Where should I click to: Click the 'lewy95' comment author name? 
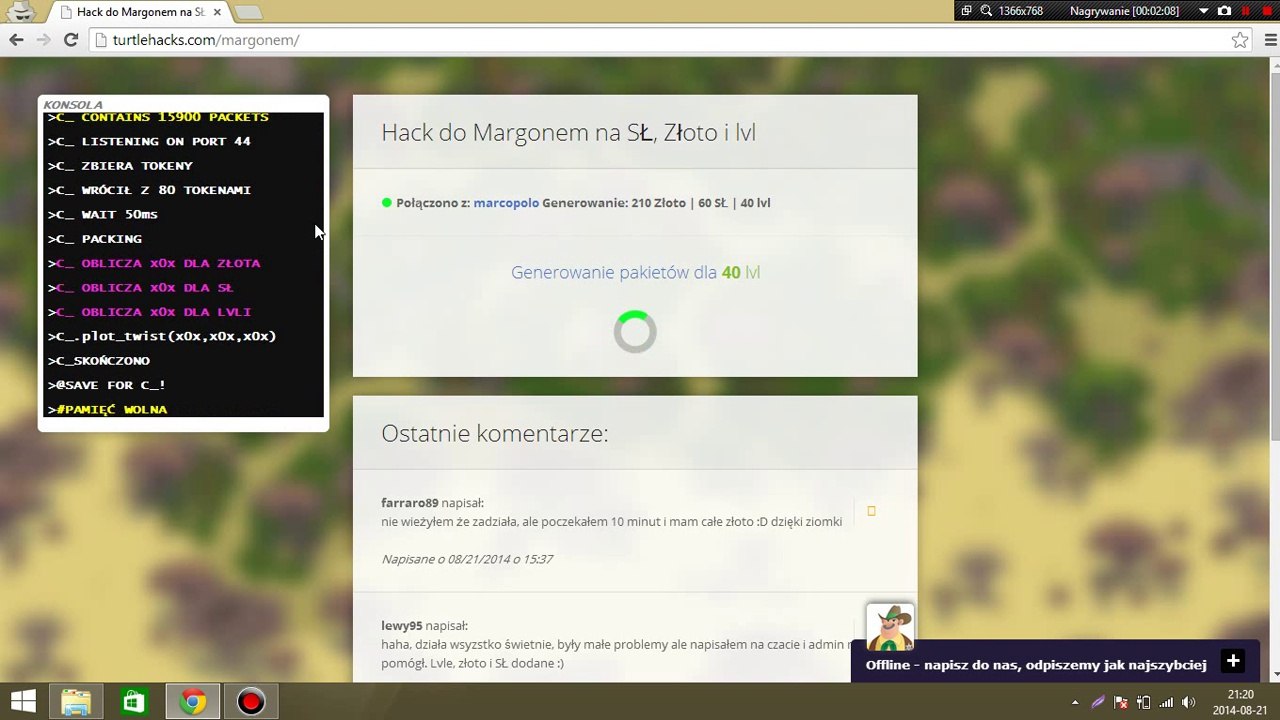[401, 626]
